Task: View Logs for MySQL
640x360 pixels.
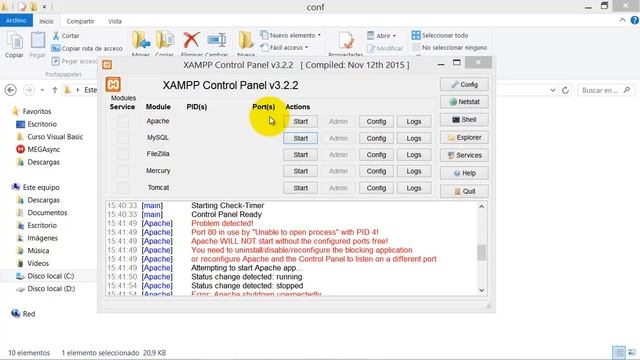Action: [x=414, y=138]
